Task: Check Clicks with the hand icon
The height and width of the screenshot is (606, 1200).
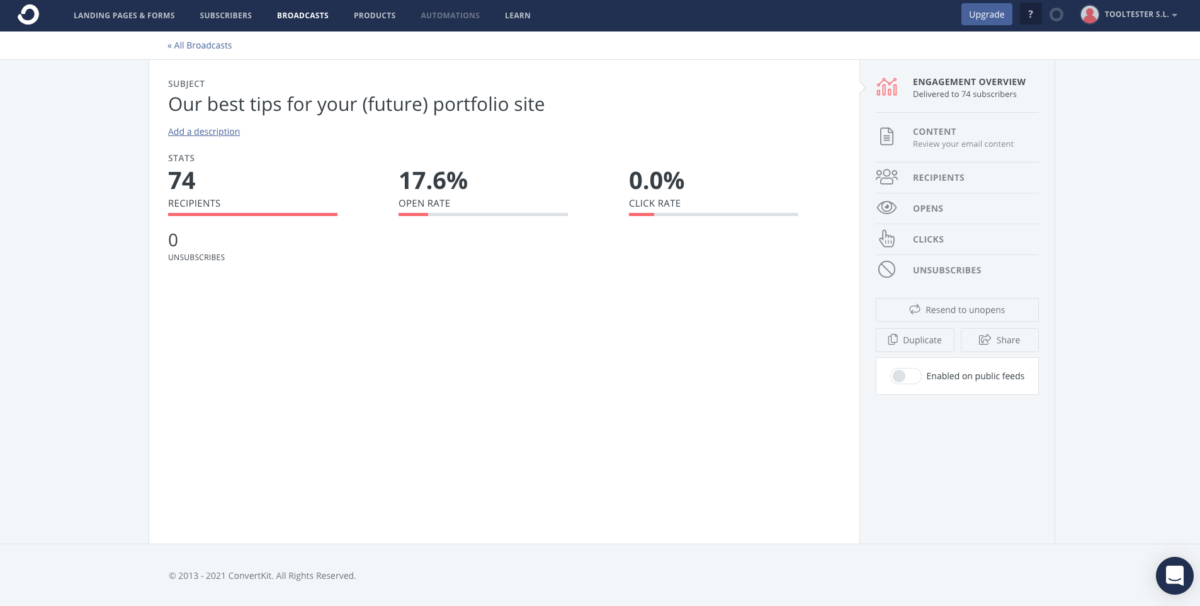Action: [886, 238]
